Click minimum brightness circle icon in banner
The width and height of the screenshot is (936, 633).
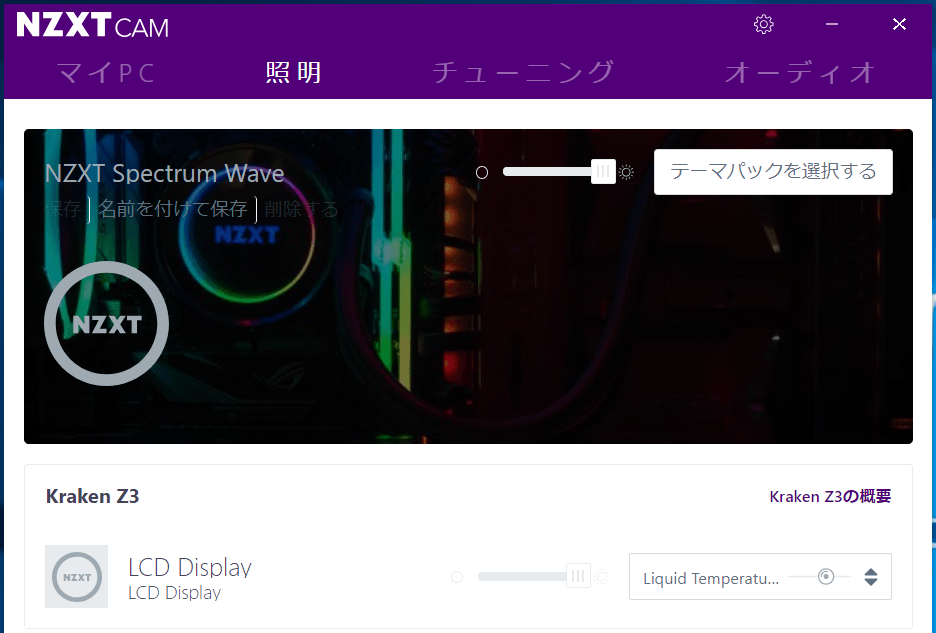tap(482, 173)
